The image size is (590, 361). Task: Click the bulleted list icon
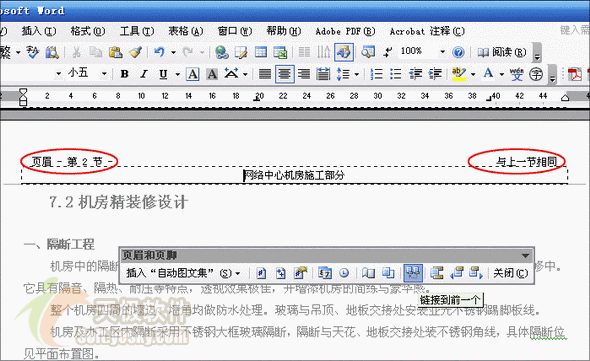396,74
